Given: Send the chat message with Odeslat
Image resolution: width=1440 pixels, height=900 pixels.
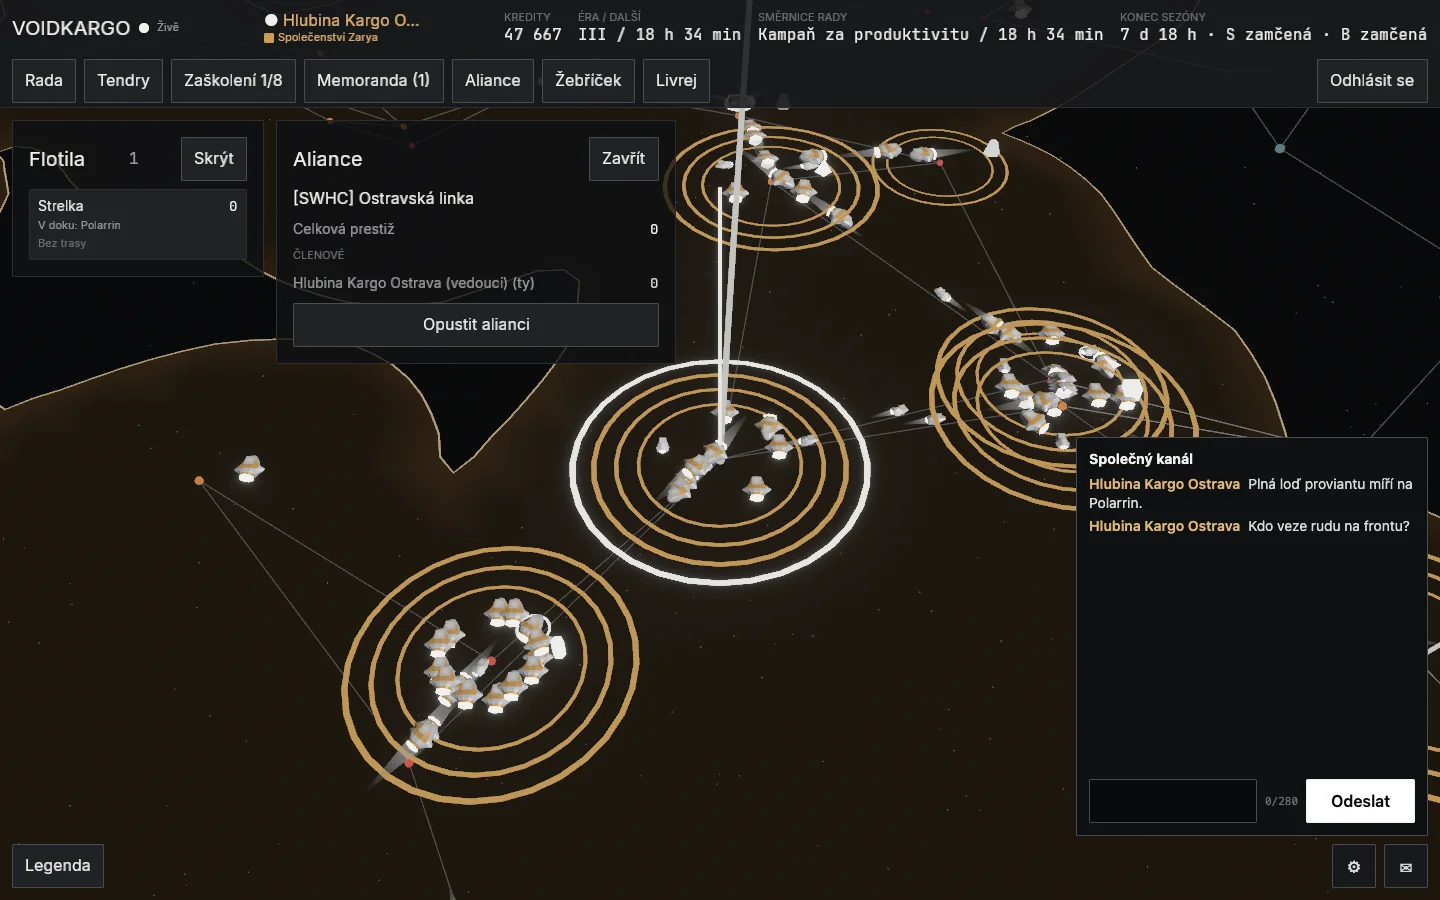Looking at the screenshot, I should [1360, 801].
